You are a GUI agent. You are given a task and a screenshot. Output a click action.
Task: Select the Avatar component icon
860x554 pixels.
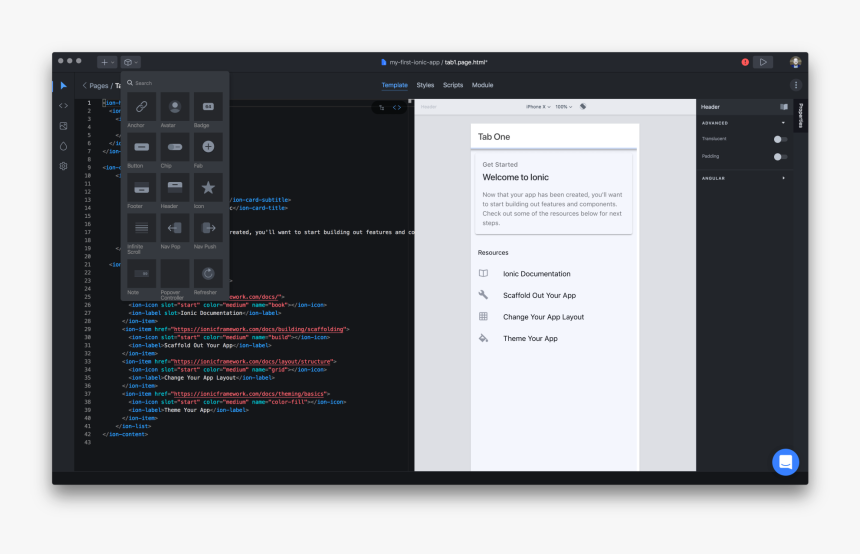(x=175, y=106)
